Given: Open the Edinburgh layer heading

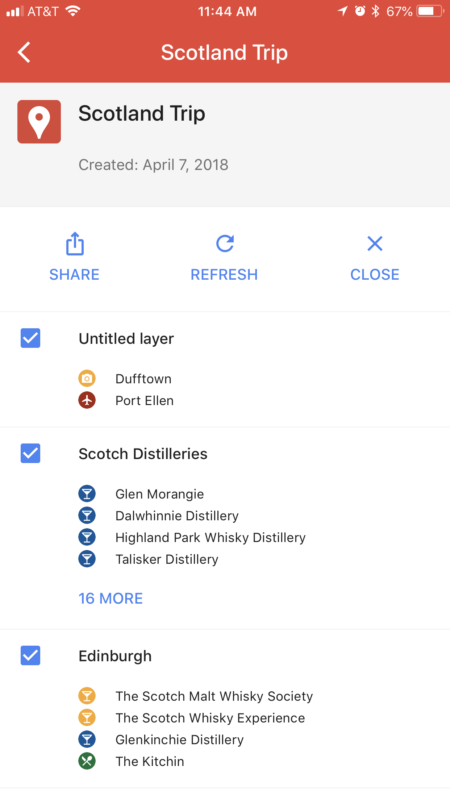Looking at the screenshot, I should pos(115,656).
